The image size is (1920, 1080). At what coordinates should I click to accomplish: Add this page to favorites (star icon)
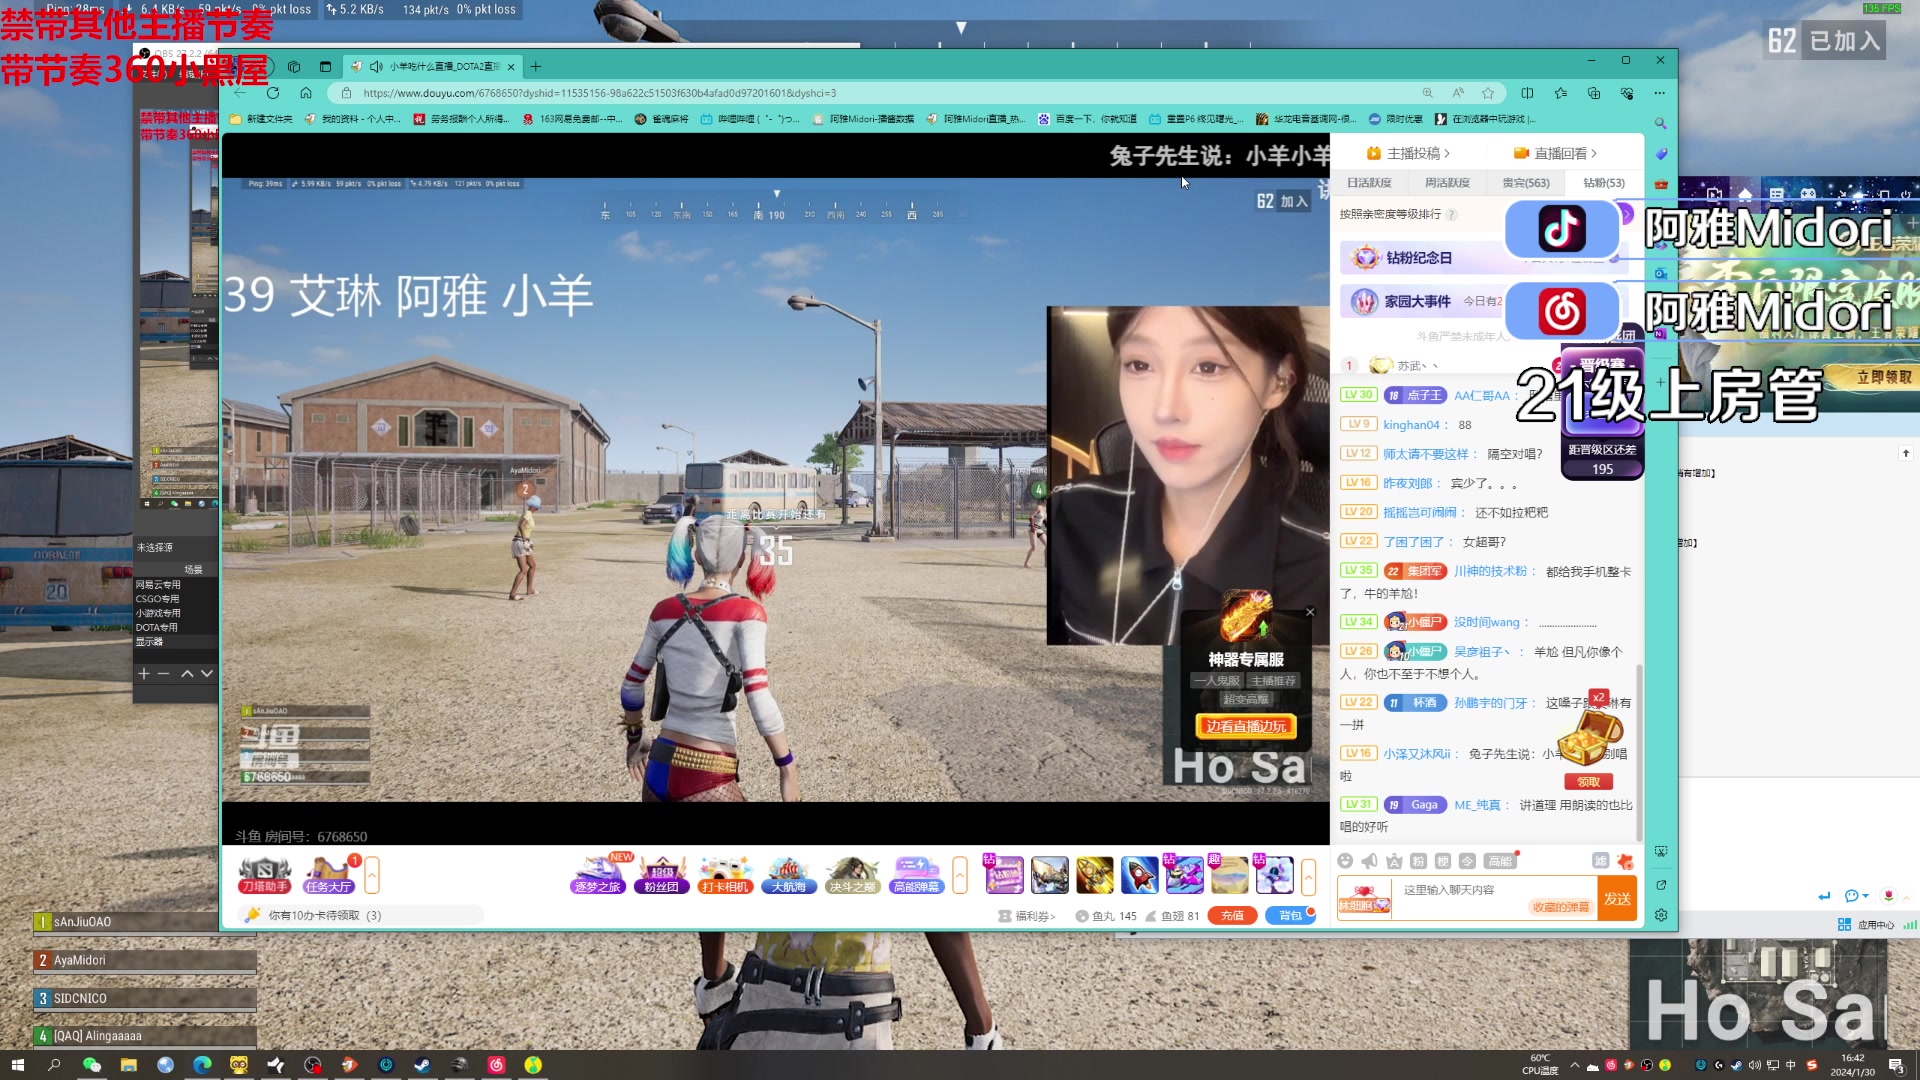(x=1488, y=93)
